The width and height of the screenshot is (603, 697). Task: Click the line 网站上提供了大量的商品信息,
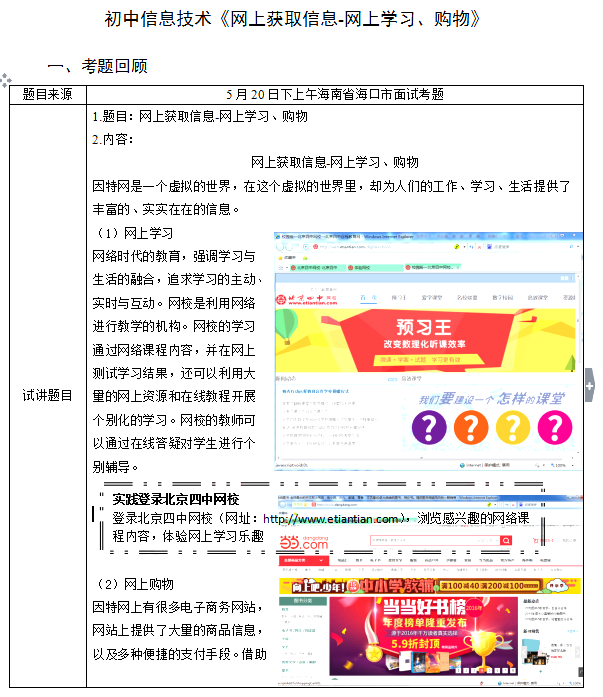pos(177,630)
